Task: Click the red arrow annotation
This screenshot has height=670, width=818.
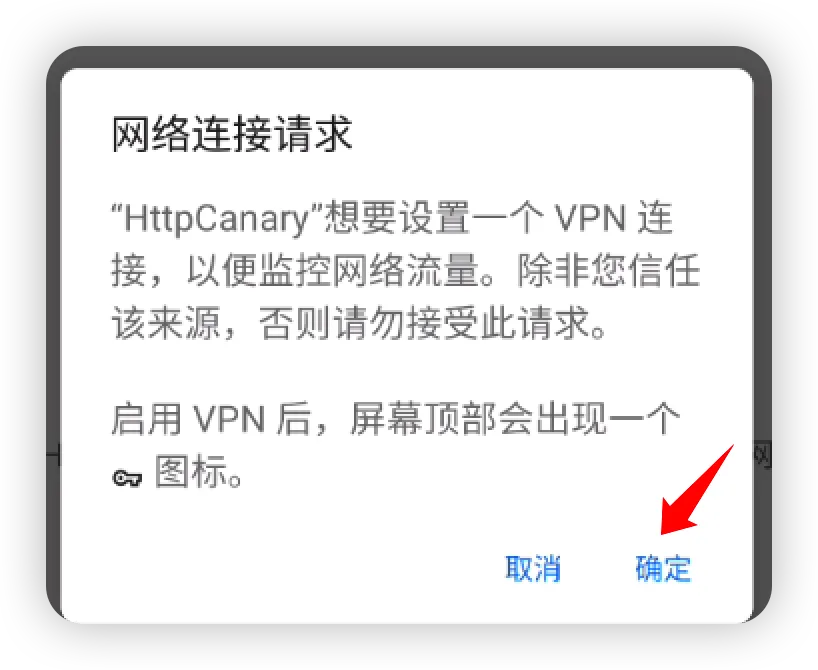Action: (697, 489)
